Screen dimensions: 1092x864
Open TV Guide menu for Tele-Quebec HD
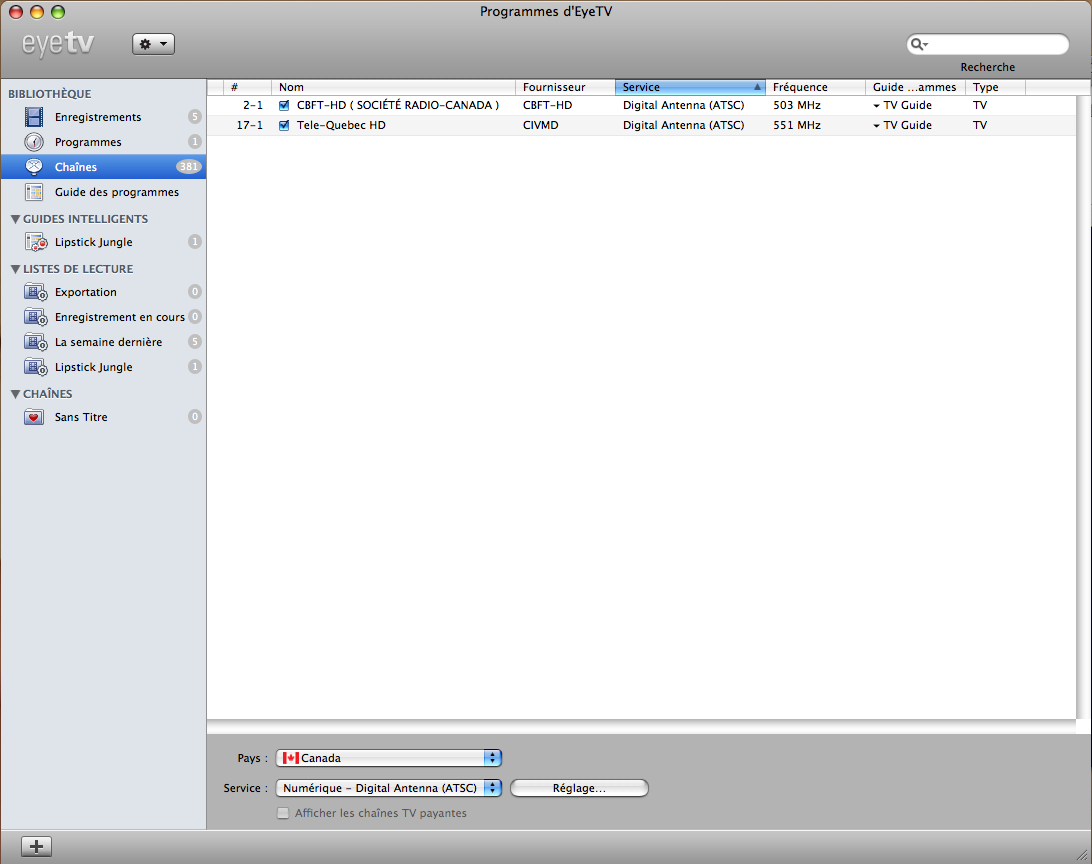point(903,125)
